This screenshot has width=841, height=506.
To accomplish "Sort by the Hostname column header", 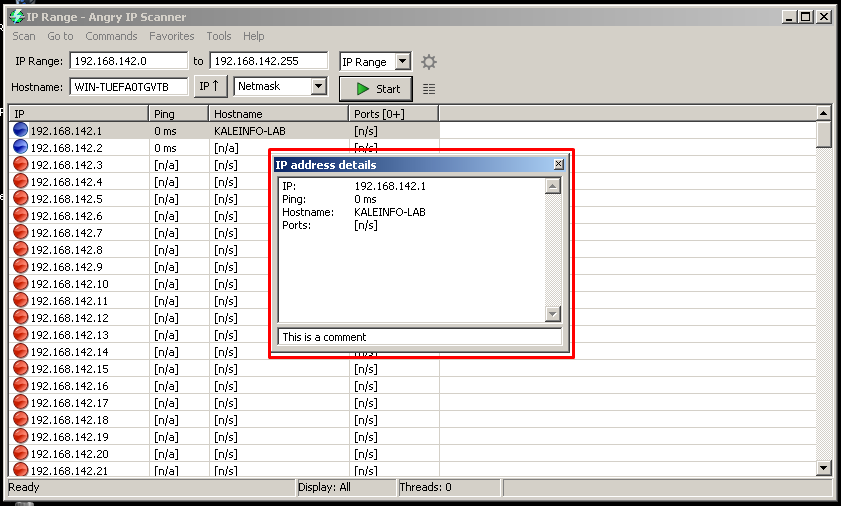I will click(279, 114).
